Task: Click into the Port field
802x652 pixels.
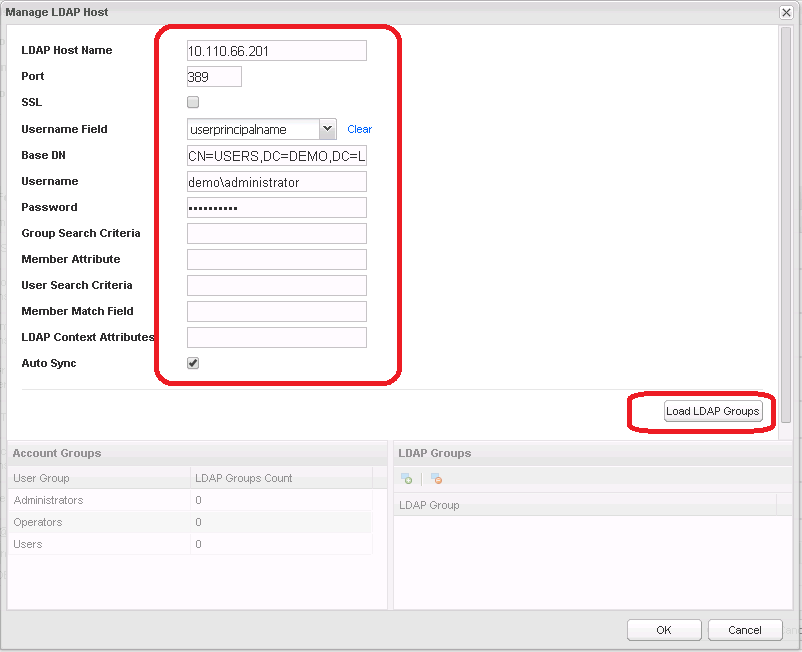Action: click(214, 77)
